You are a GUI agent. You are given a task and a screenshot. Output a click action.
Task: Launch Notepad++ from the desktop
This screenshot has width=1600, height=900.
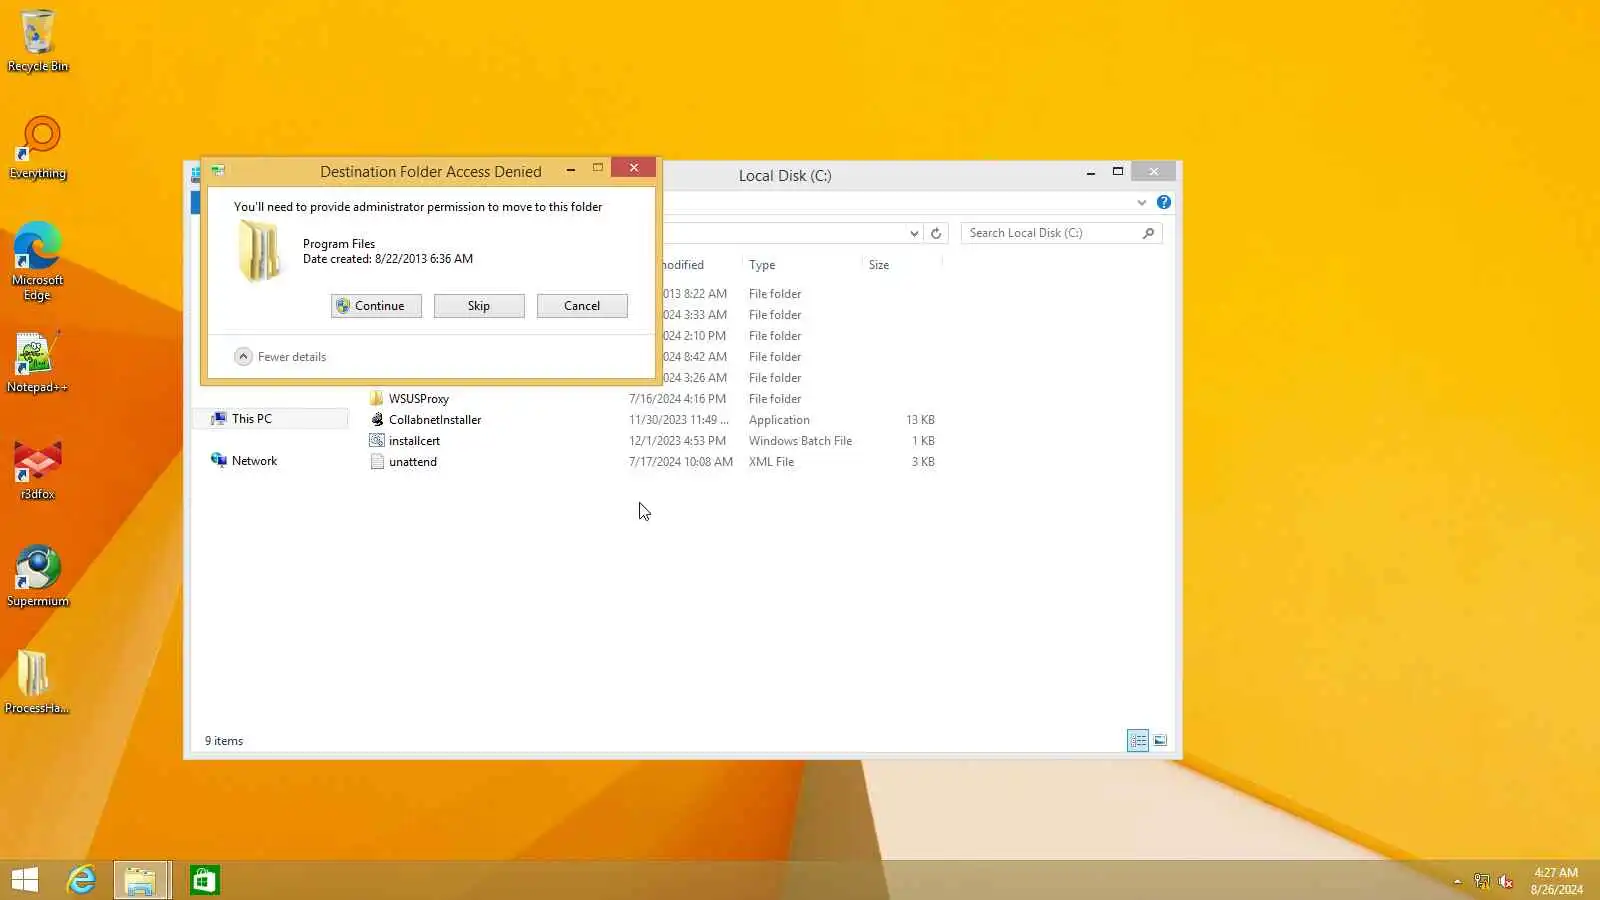pos(38,362)
